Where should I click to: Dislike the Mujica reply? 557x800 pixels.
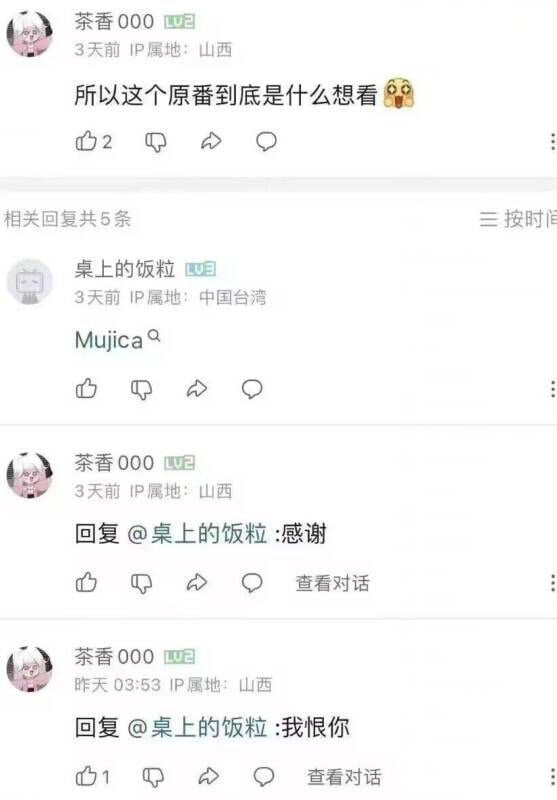(x=141, y=389)
